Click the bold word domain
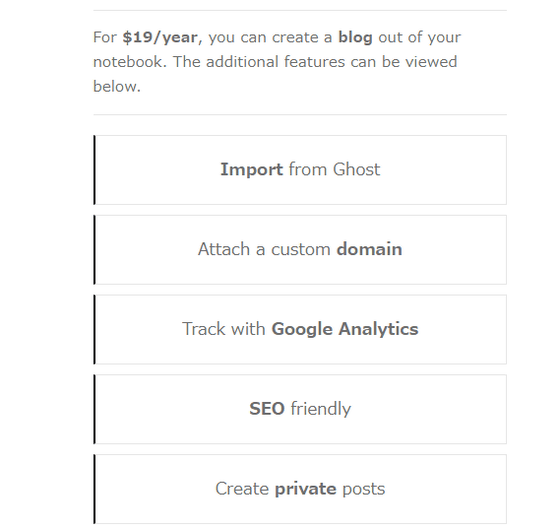The width and height of the screenshot is (560, 529). point(369,249)
